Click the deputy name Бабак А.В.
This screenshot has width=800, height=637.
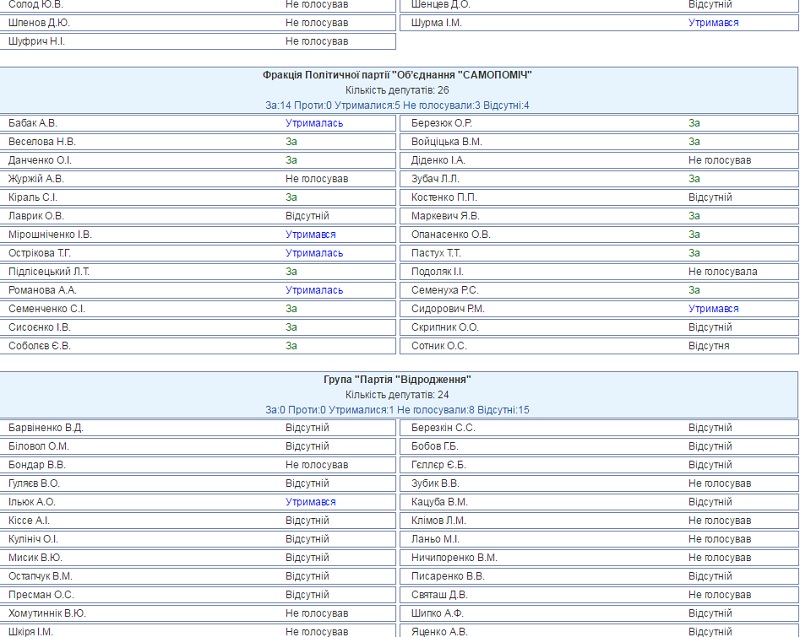coord(33,123)
